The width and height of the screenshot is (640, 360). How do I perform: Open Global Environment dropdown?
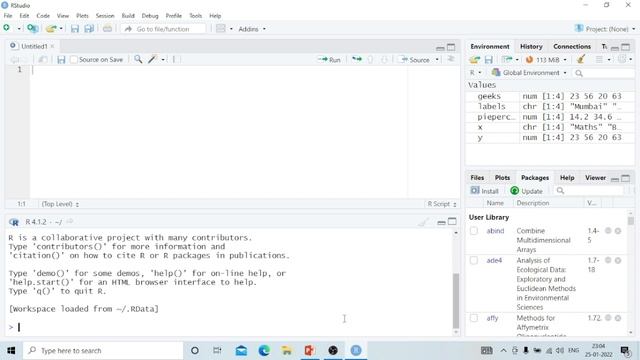tap(529, 73)
